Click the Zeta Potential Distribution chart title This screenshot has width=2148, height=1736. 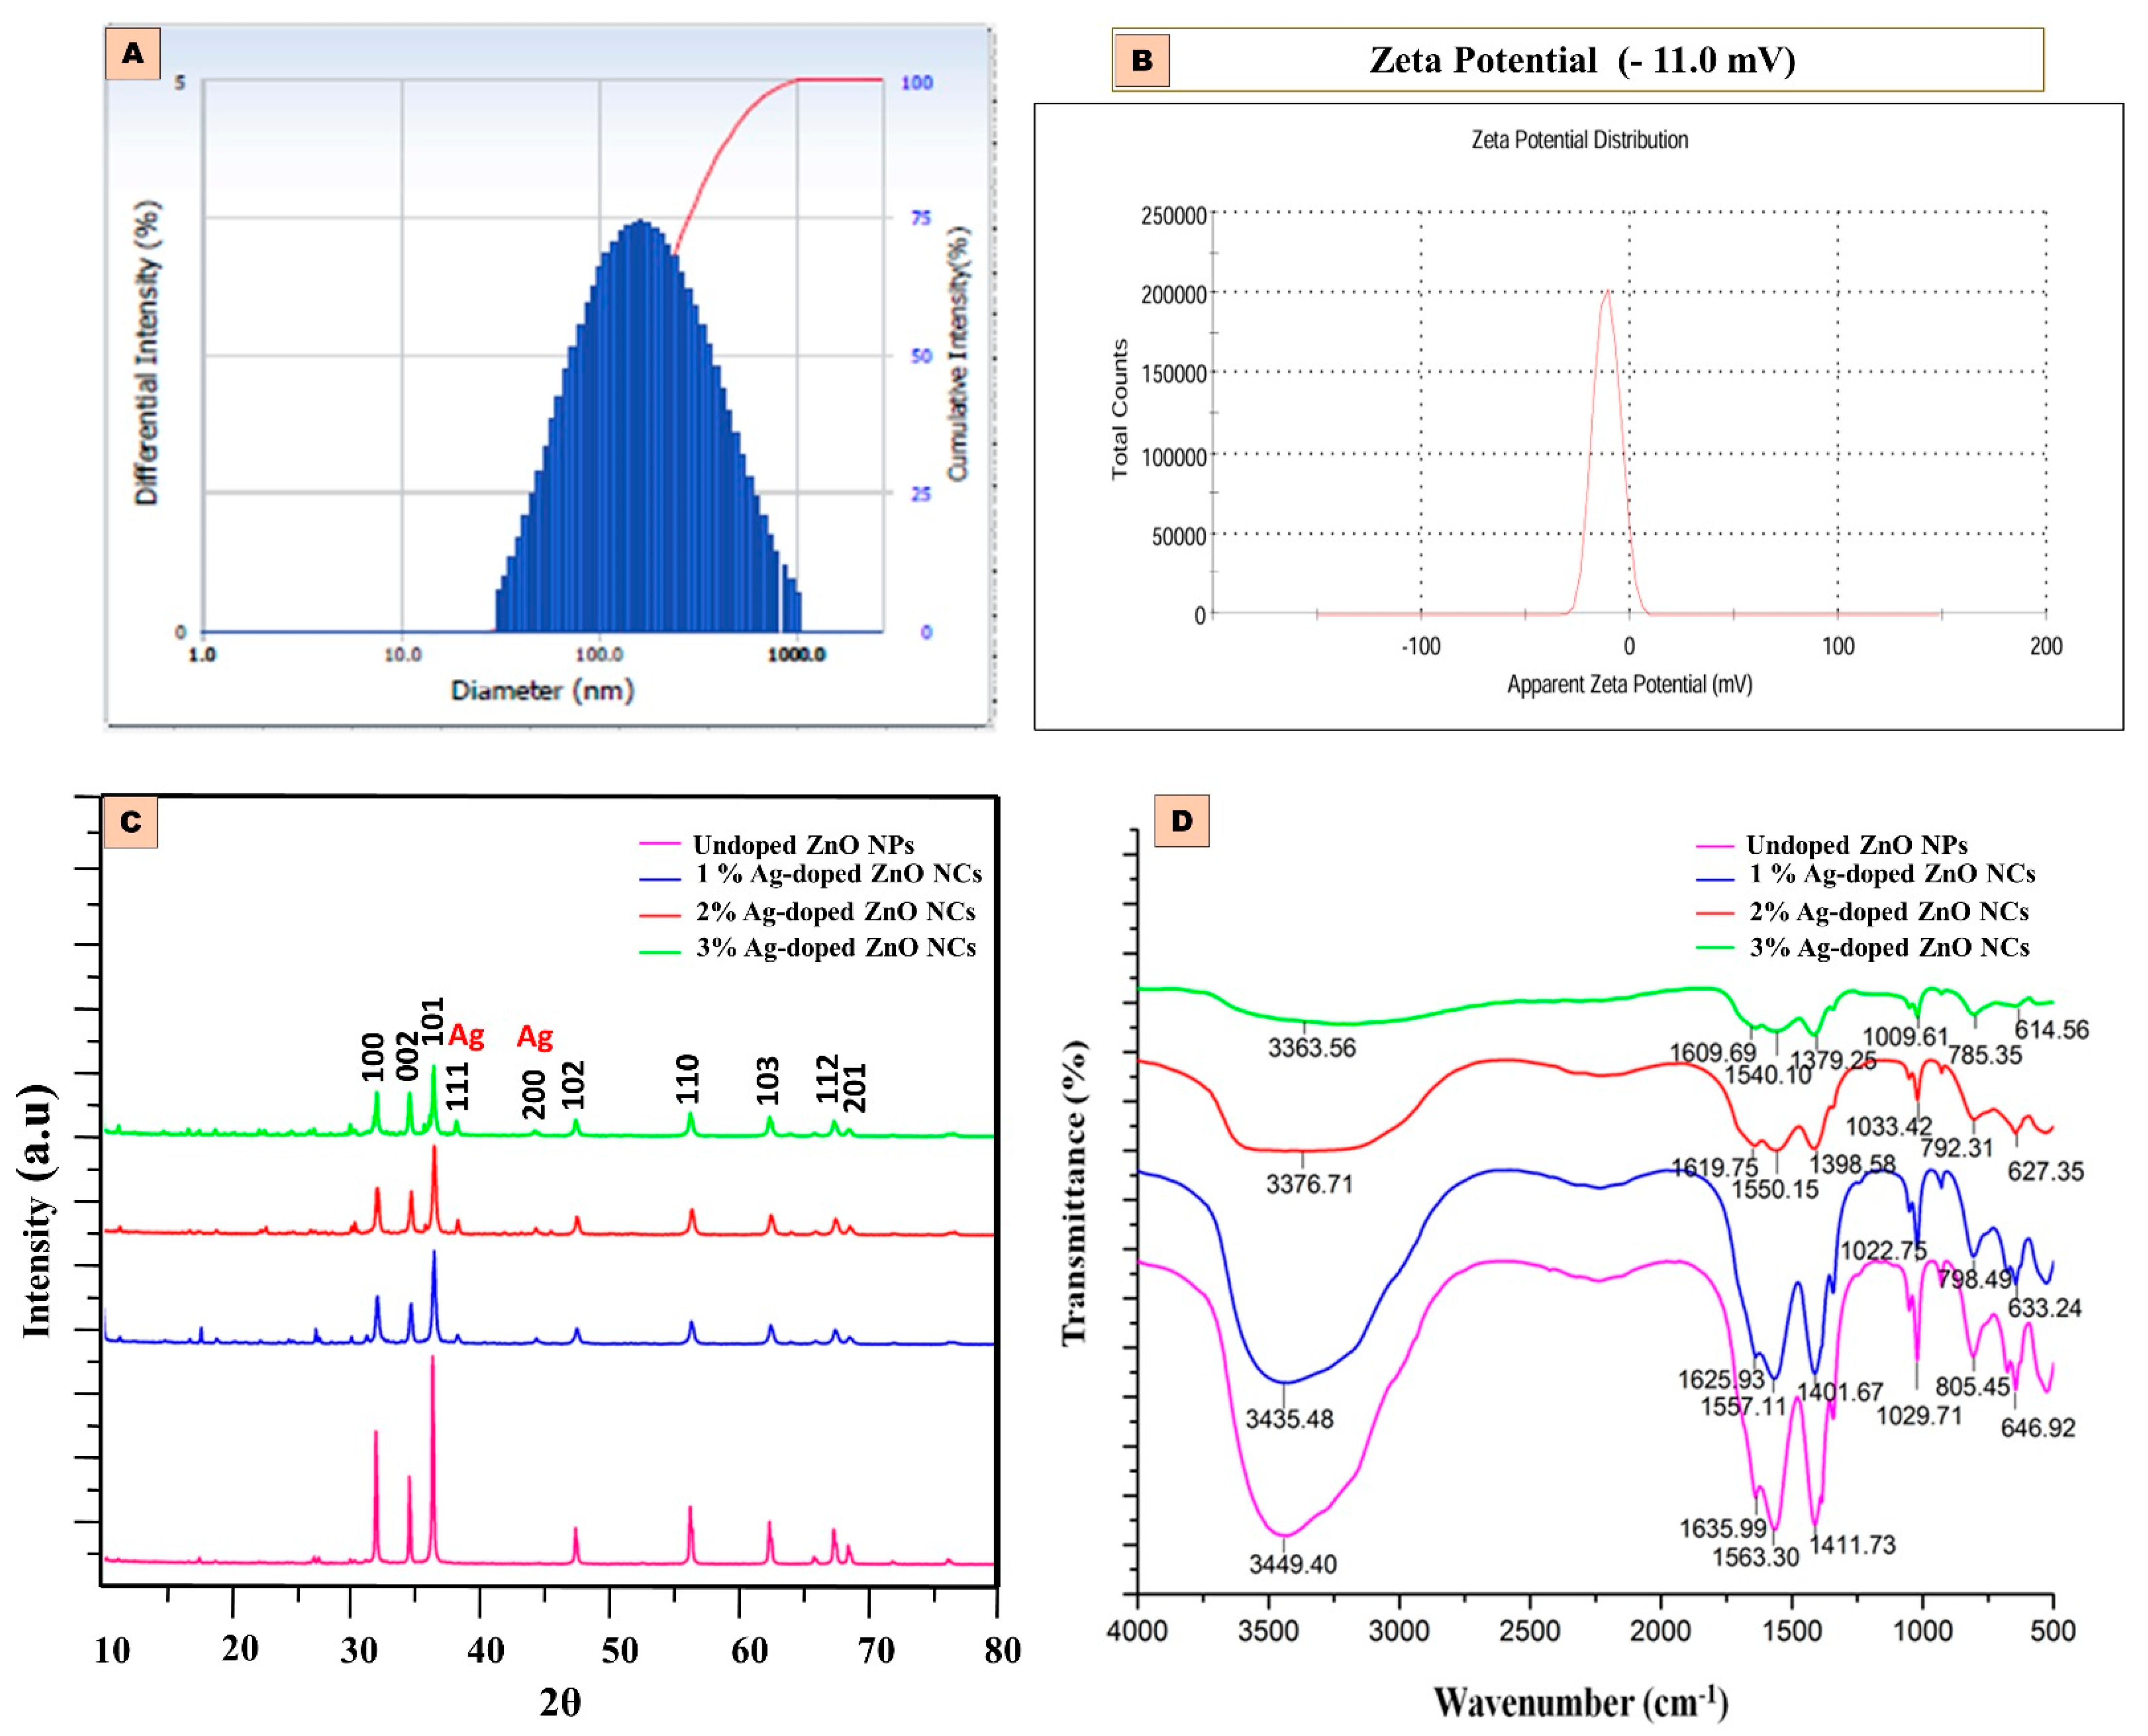click(1579, 140)
